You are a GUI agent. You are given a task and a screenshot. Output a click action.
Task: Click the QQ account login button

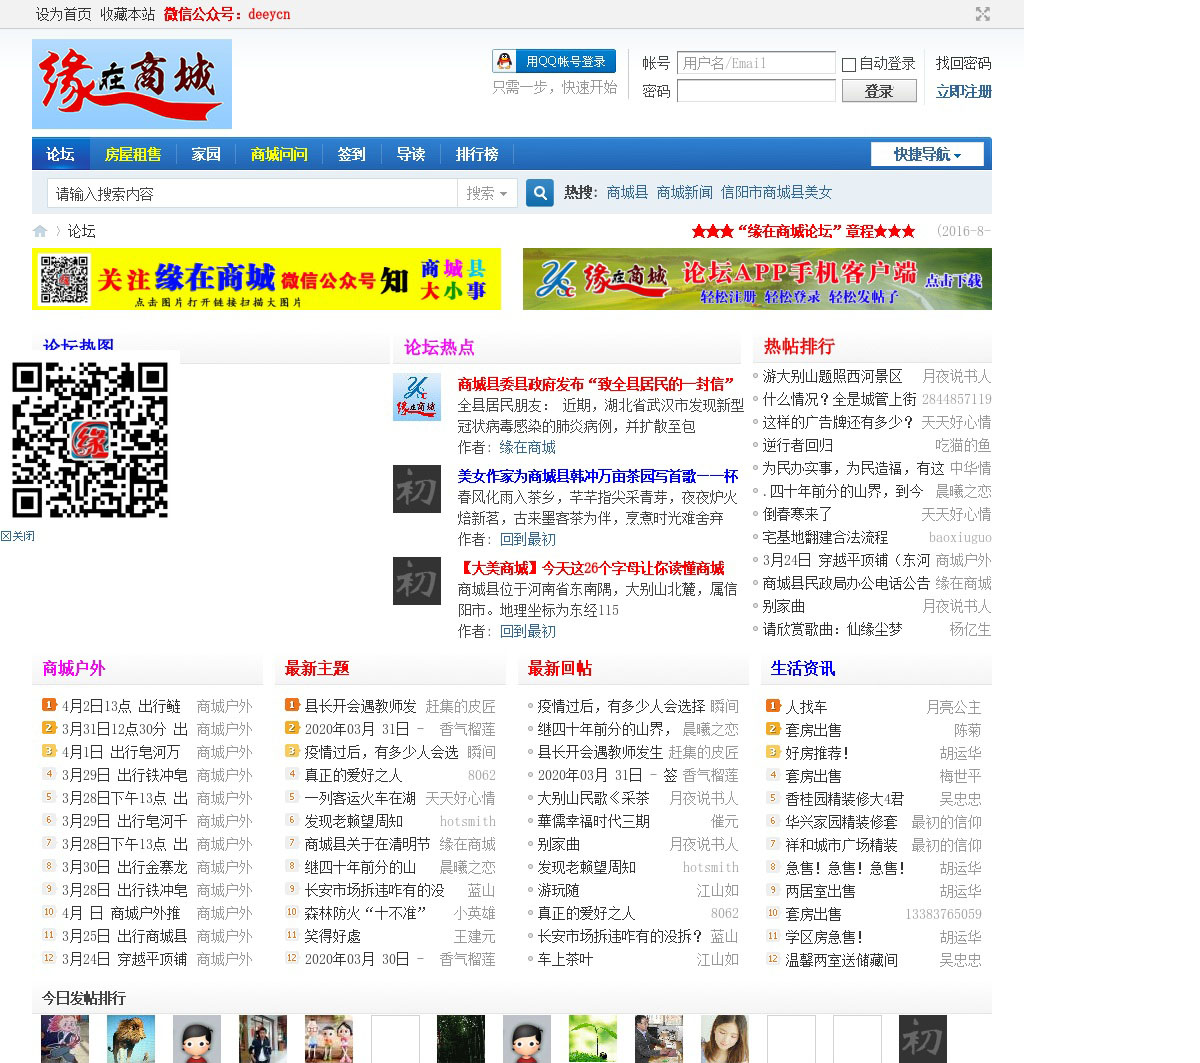[554, 62]
